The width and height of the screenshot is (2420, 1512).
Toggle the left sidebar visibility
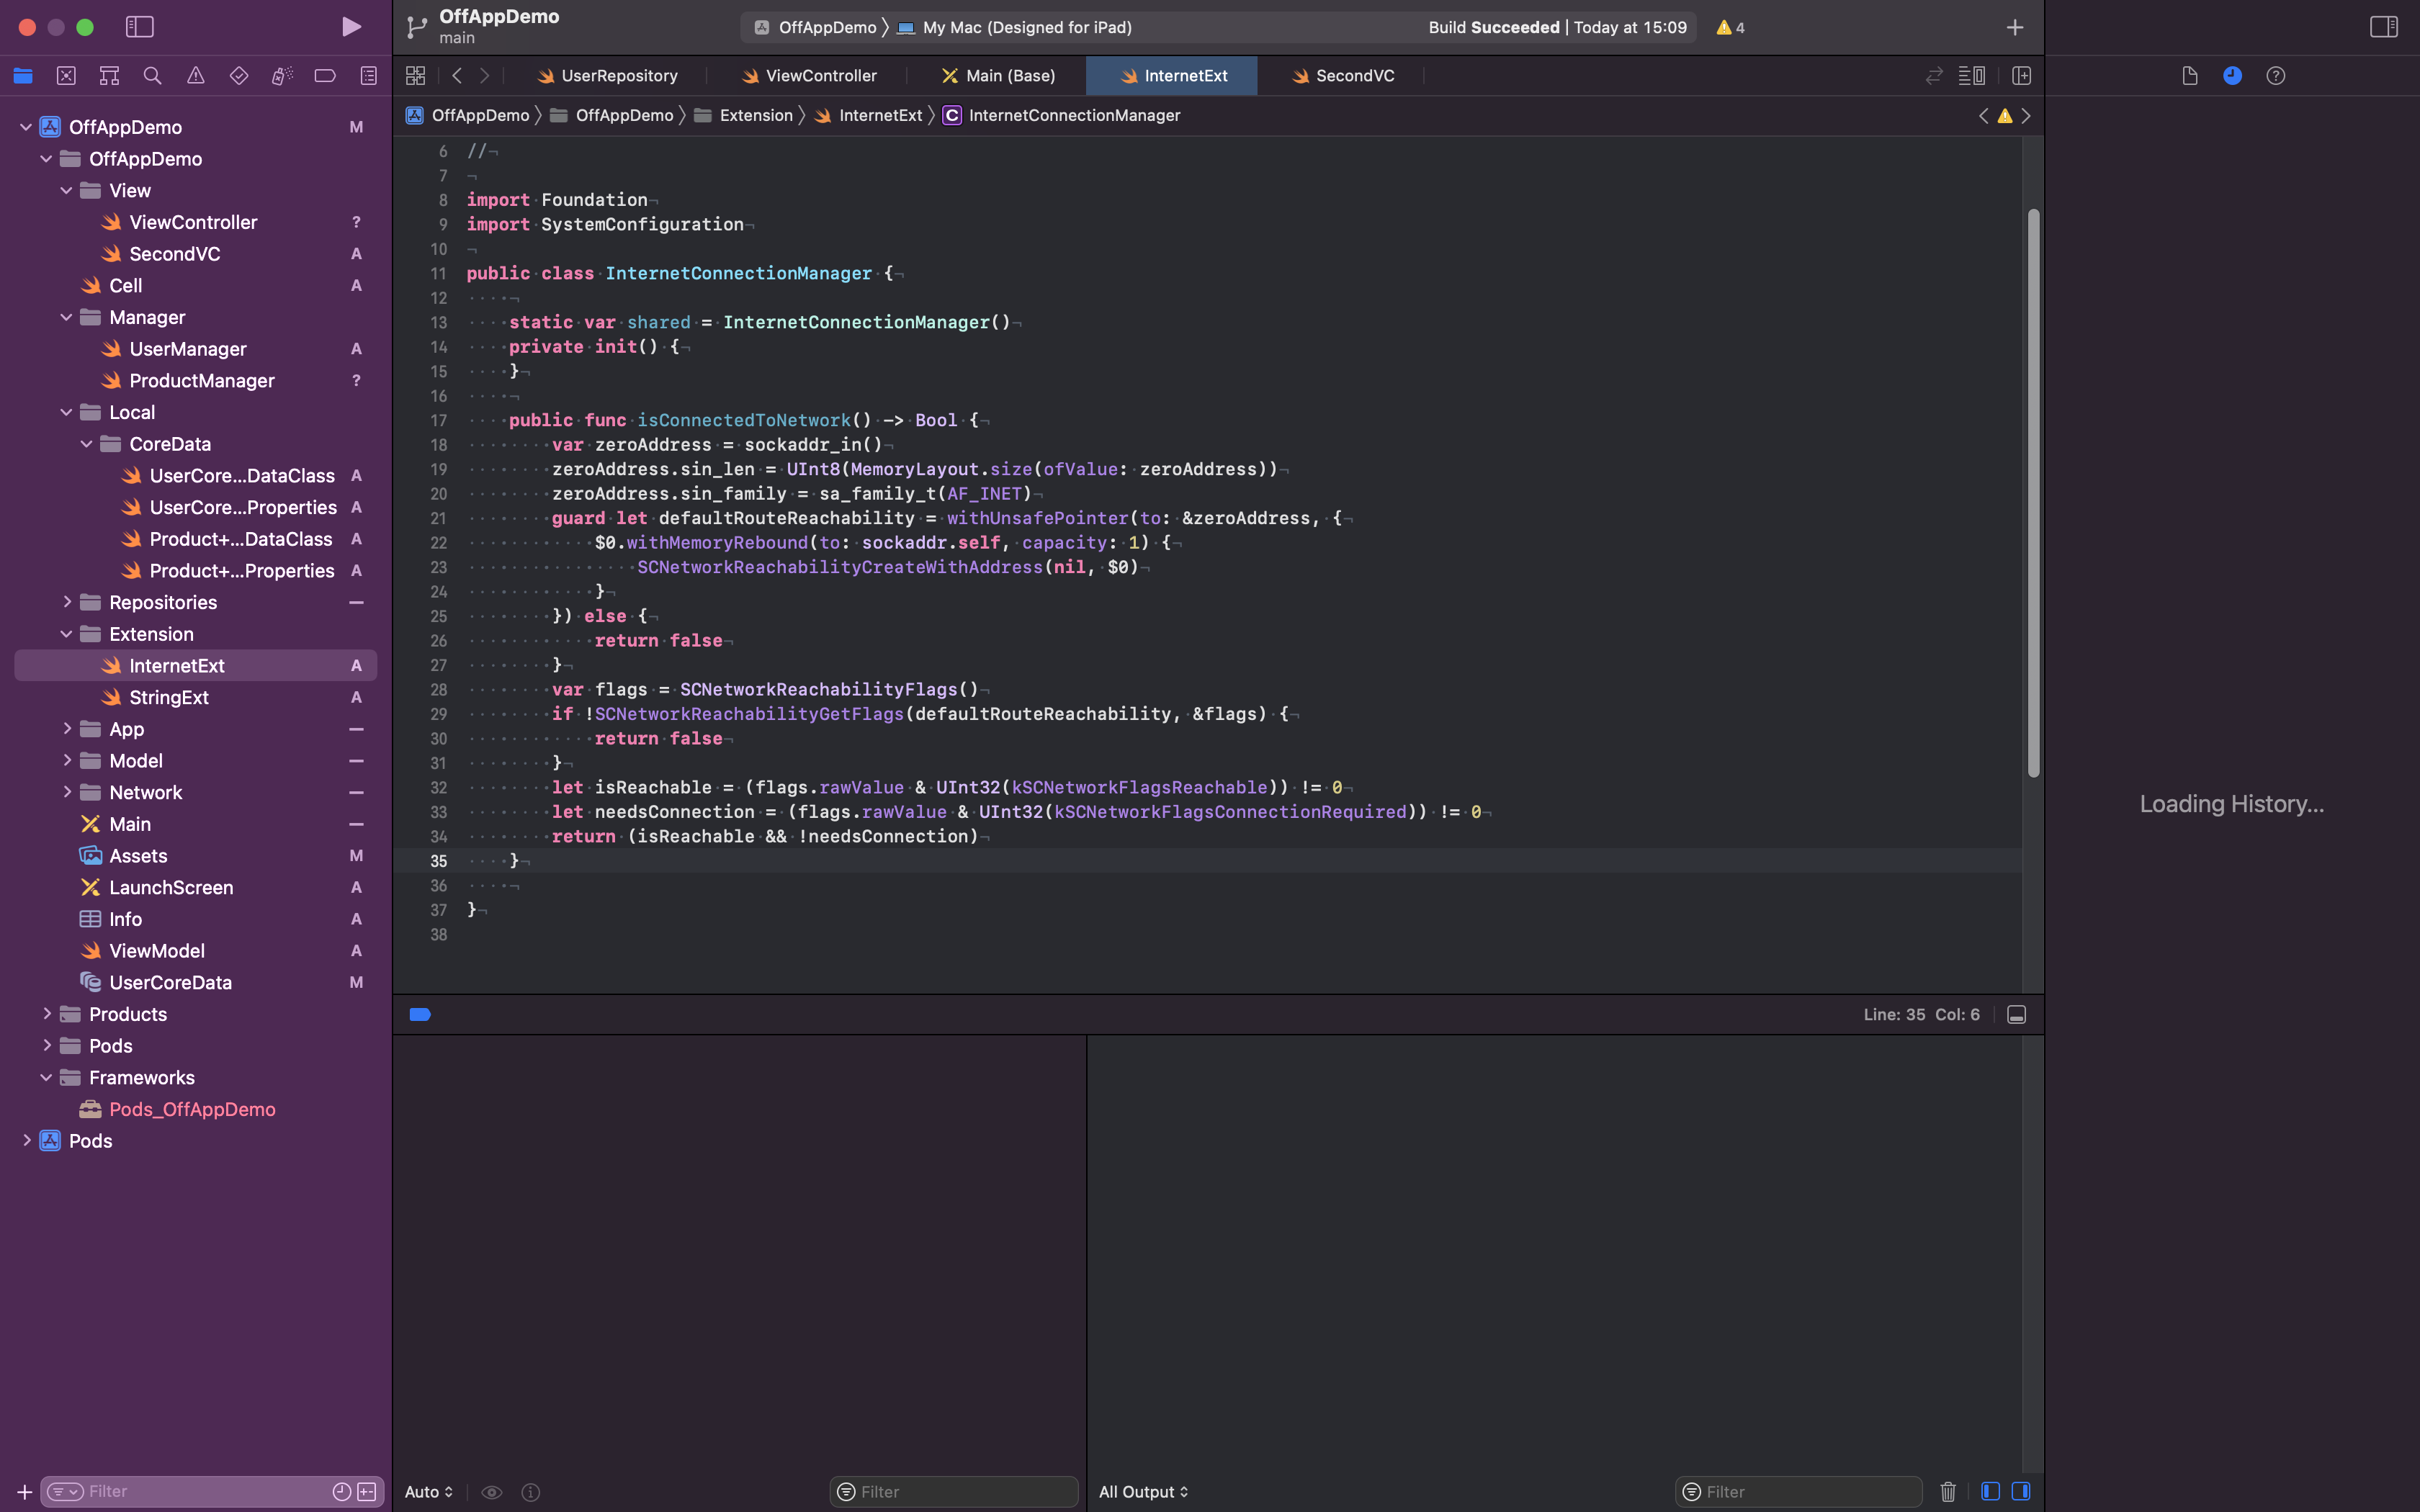(140, 27)
